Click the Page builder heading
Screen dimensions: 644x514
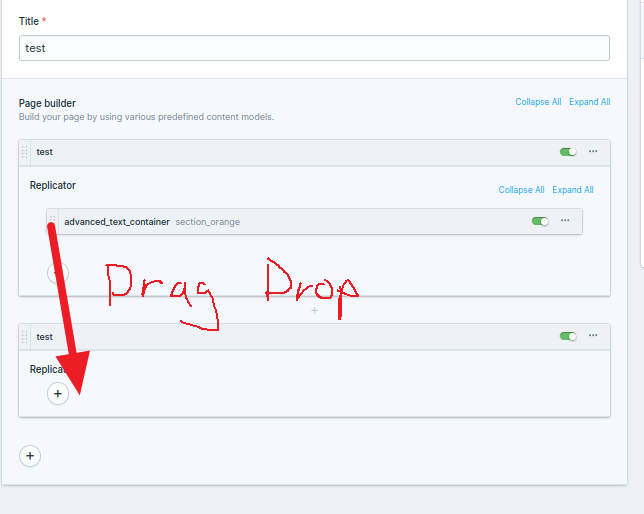(47, 103)
